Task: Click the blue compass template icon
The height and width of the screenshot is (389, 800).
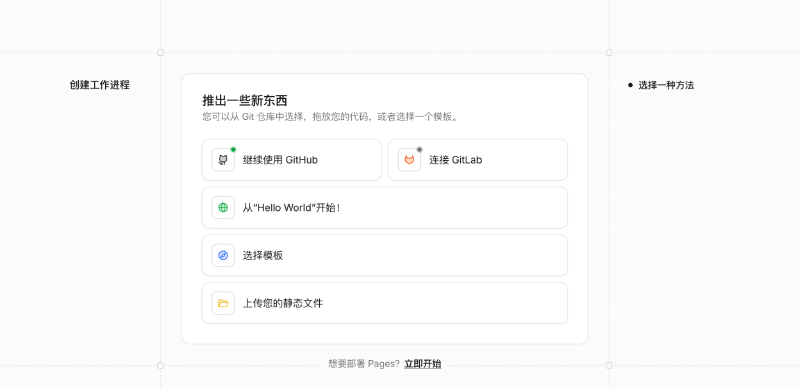Action: [x=223, y=255]
